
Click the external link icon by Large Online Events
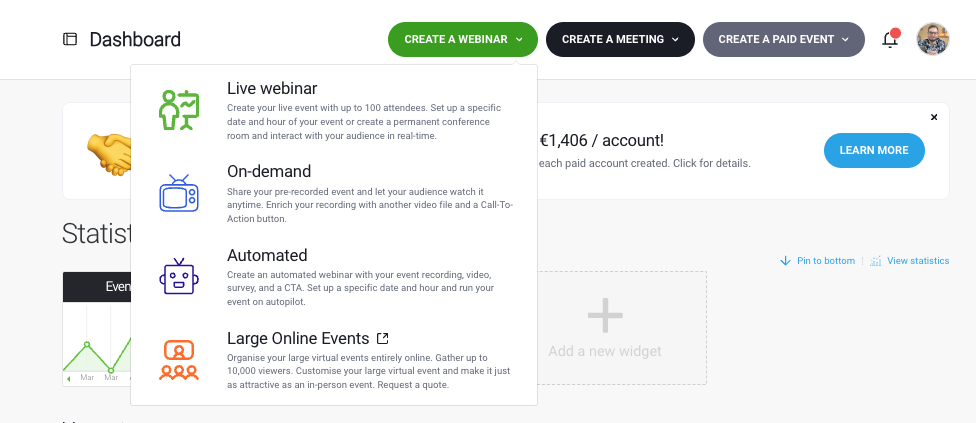tap(382, 339)
